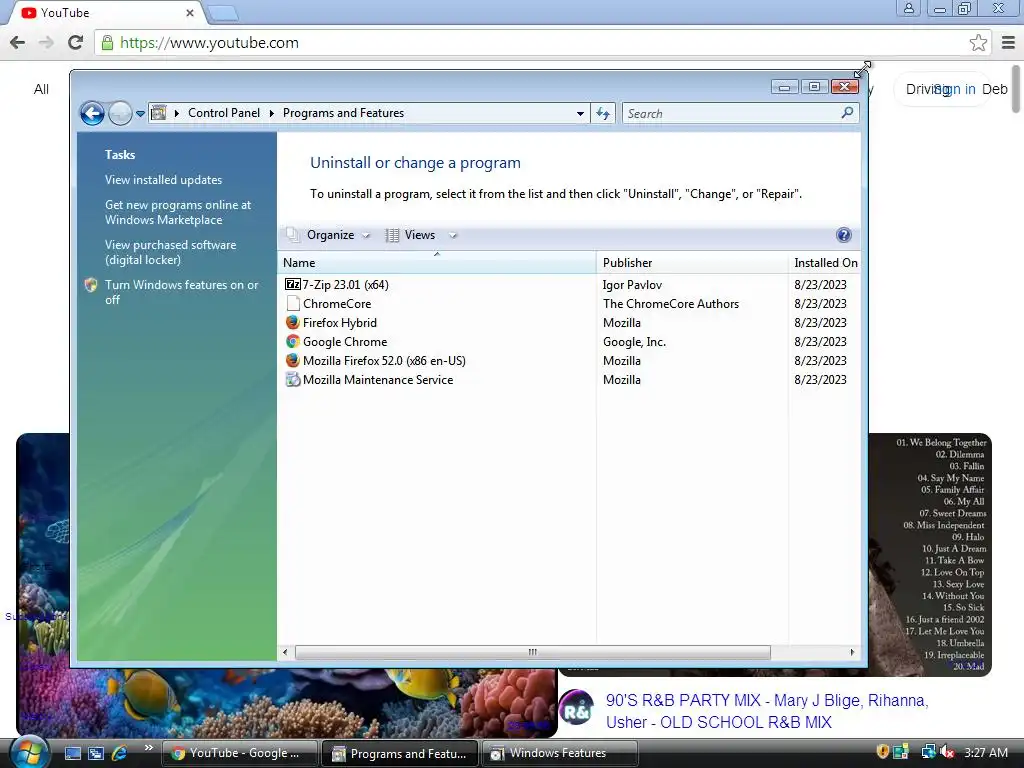Open Get new programs online at Windows Marketplace
1024x768 pixels.
(178, 212)
